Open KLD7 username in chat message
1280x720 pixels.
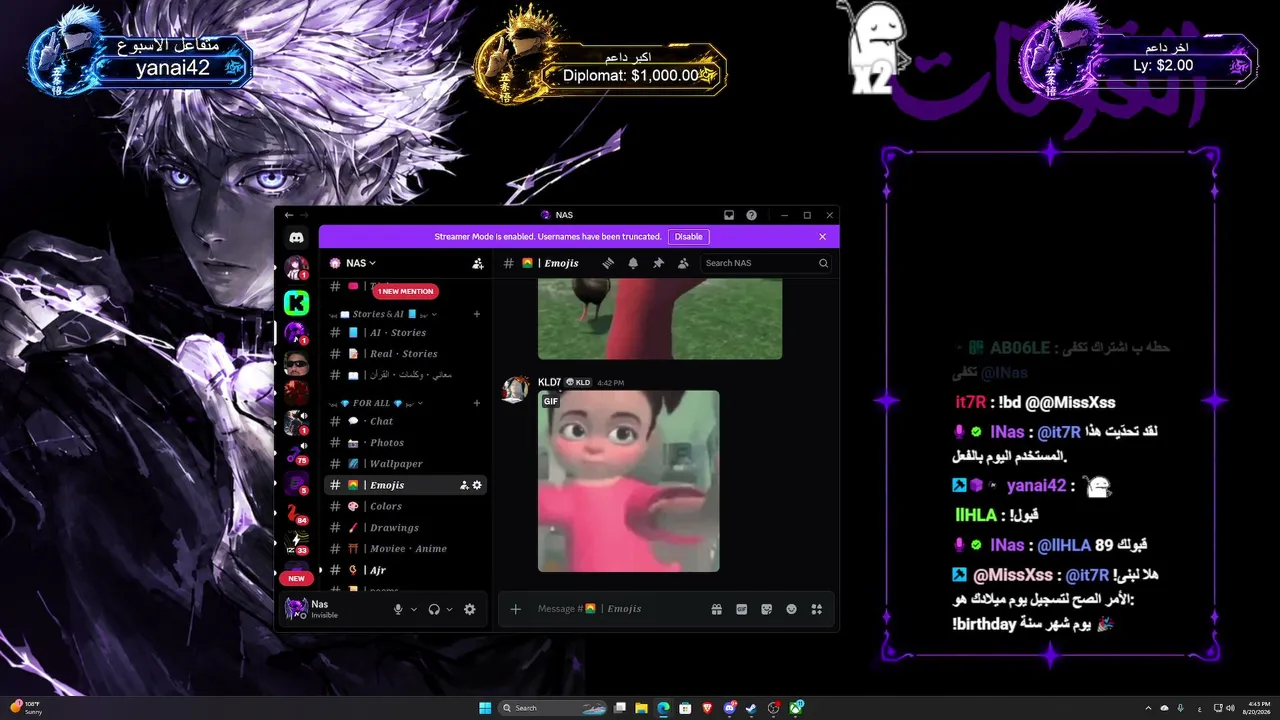pos(549,382)
